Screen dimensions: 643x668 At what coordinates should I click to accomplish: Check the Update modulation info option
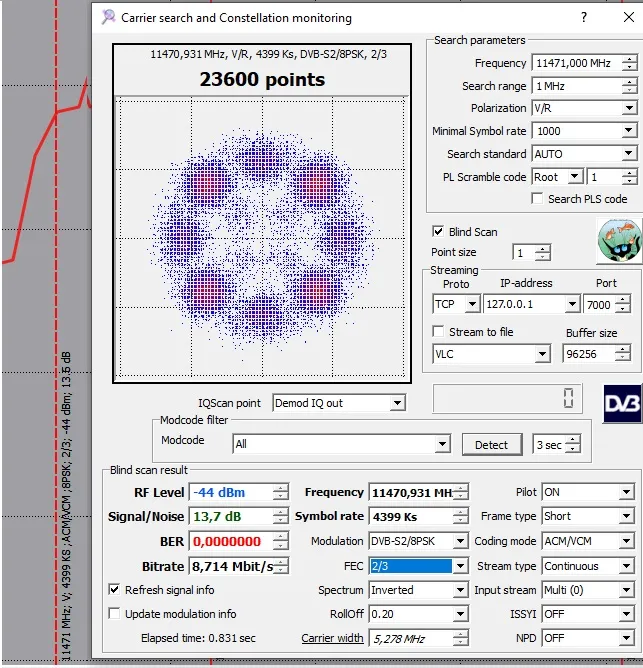(114, 613)
